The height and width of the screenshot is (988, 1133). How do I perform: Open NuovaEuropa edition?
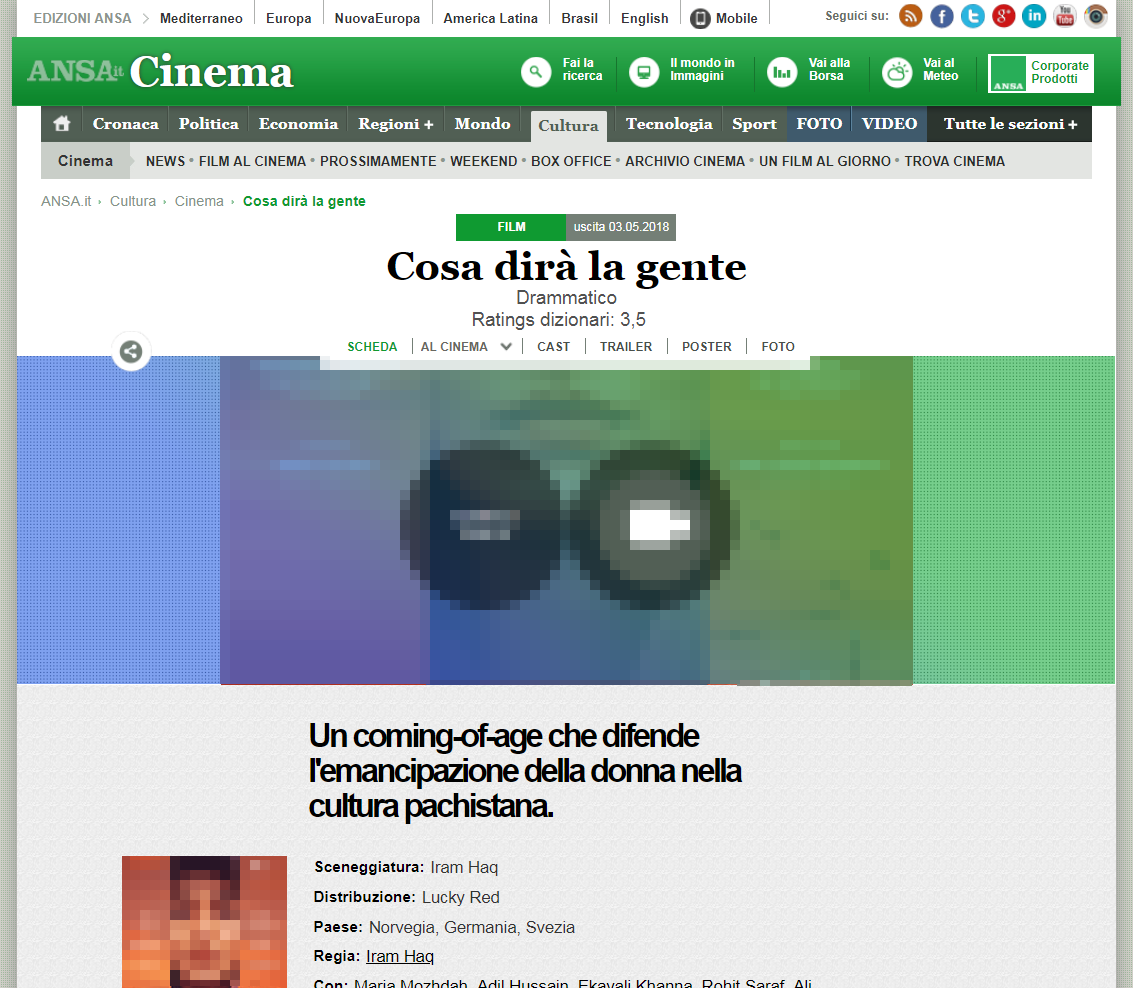(x=377, y=18)
